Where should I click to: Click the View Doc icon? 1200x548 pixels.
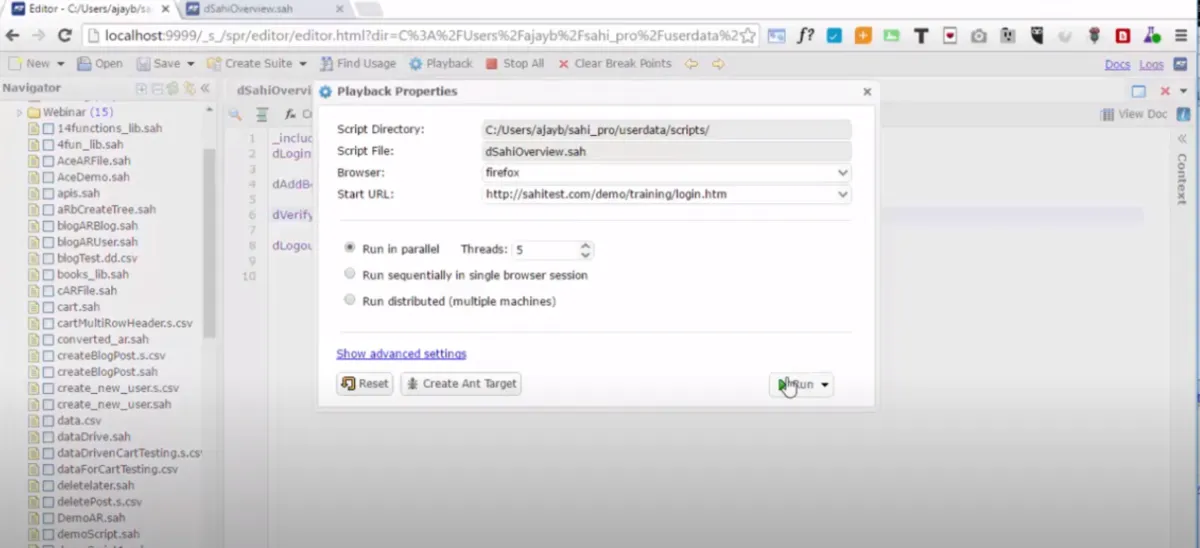1108,114
